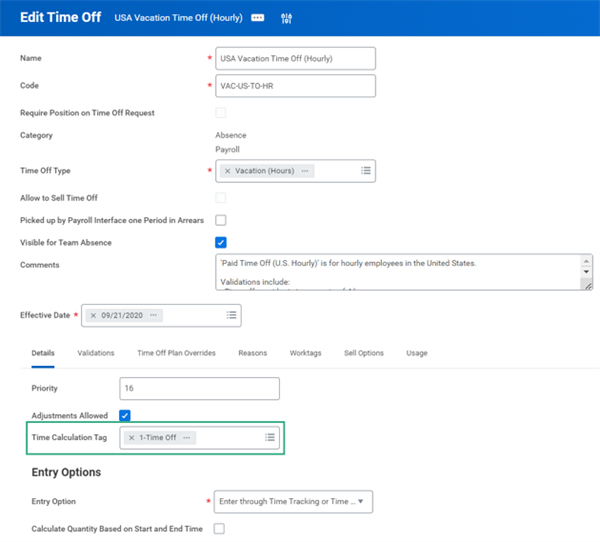600x542 pixels.
Task: Click the USA Vacation Time Off (Hourly) header link
Action: [x=178, y=18]
